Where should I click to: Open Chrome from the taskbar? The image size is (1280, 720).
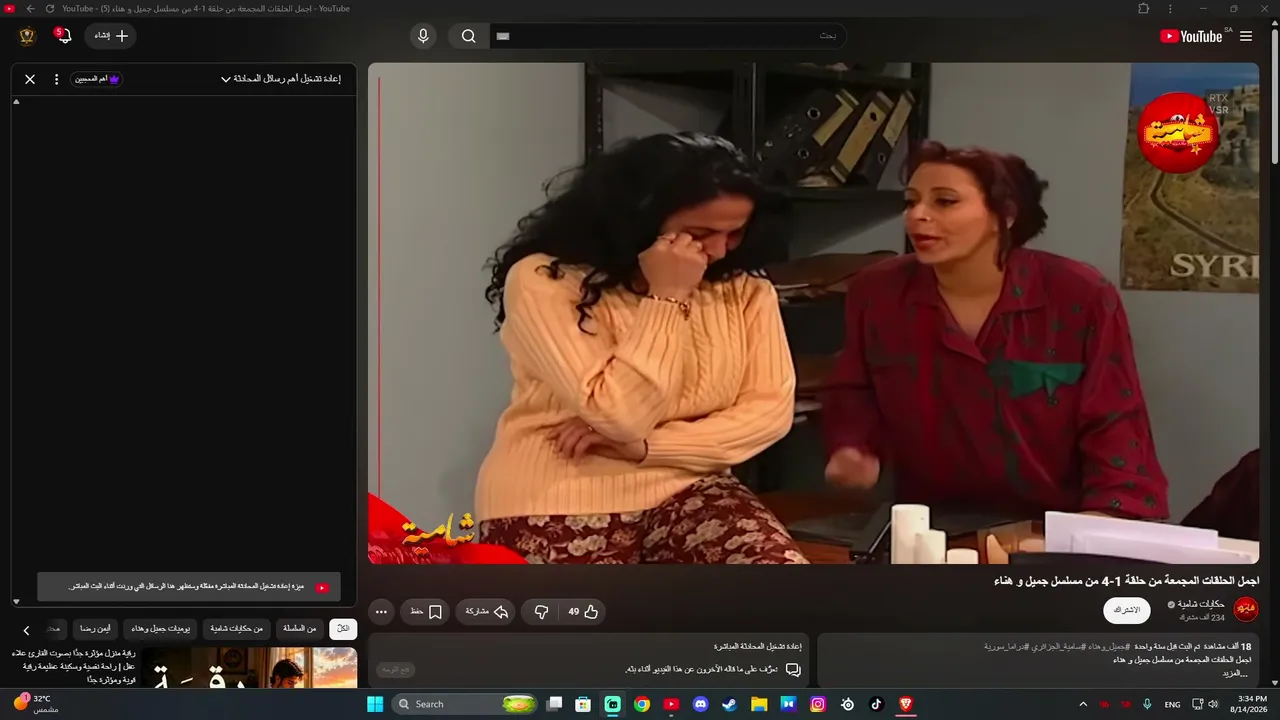pyautogui.click(x=642, y=704)
